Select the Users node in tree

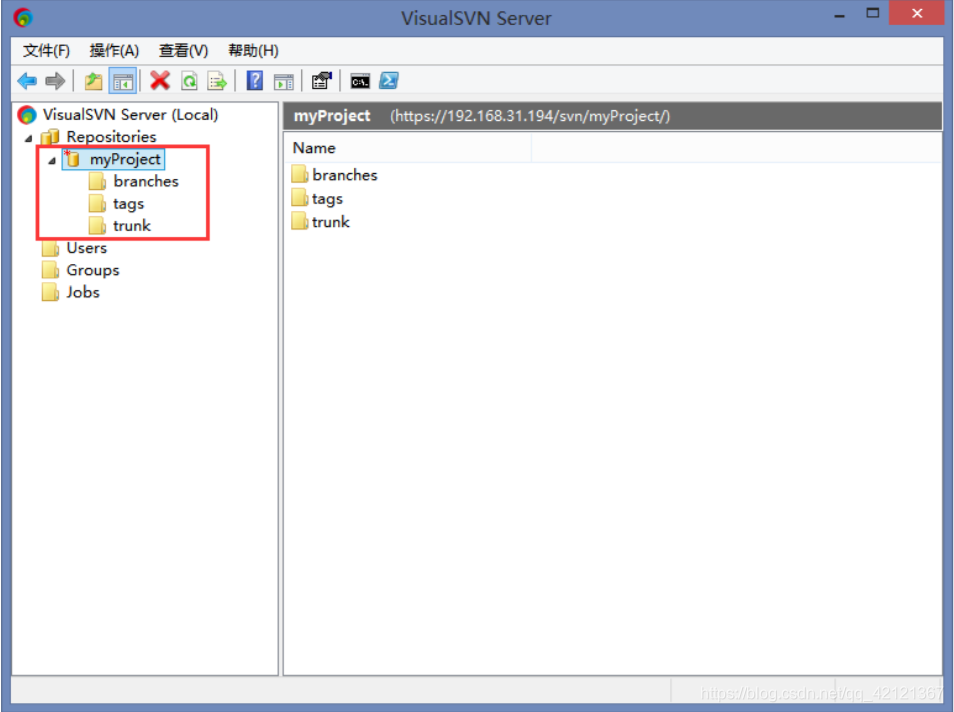[x=86, y=248]
